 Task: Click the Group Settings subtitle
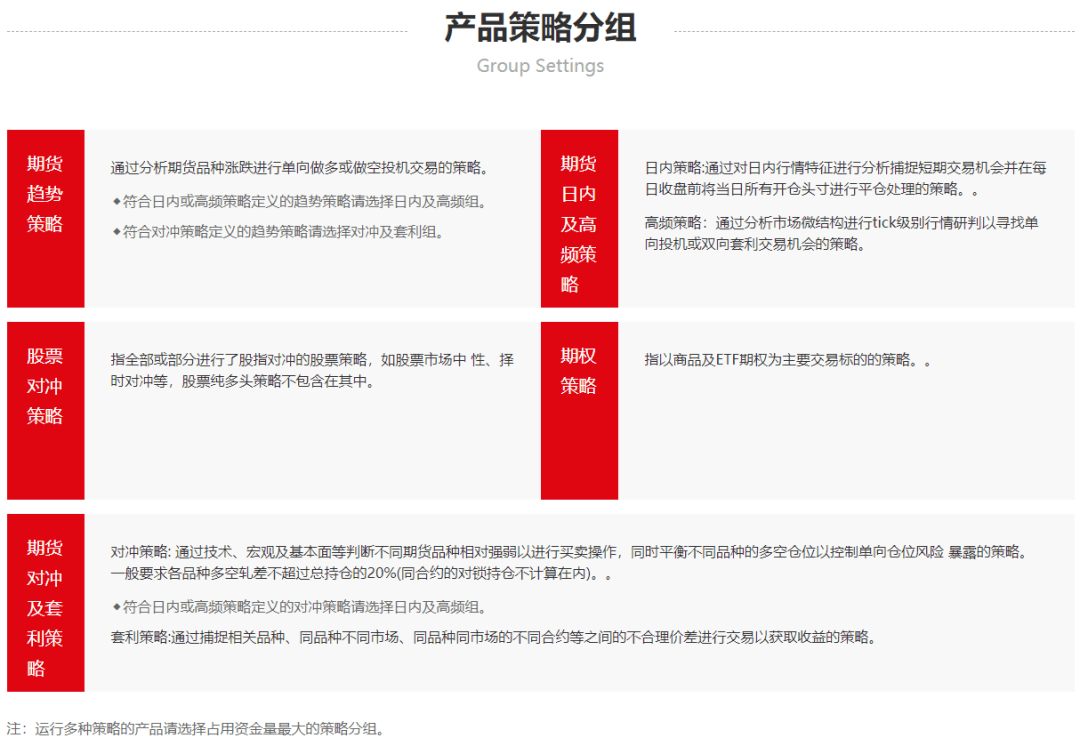(x=540, y=66)
